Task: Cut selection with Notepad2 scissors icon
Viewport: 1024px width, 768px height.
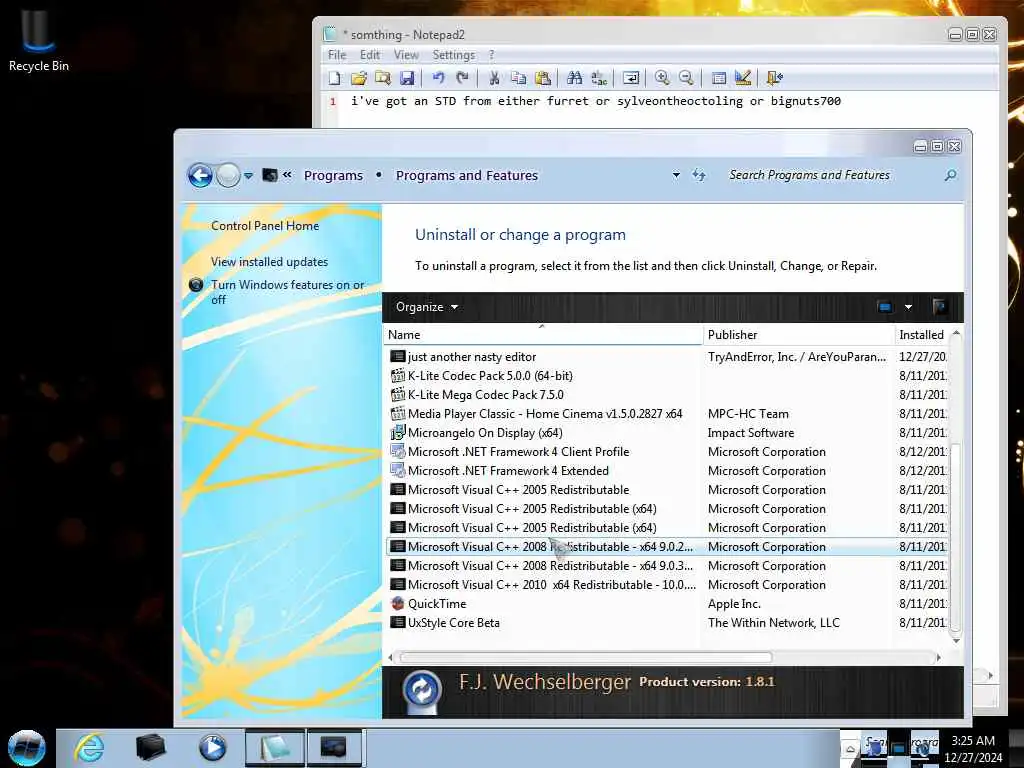Action: coord(494,78)
